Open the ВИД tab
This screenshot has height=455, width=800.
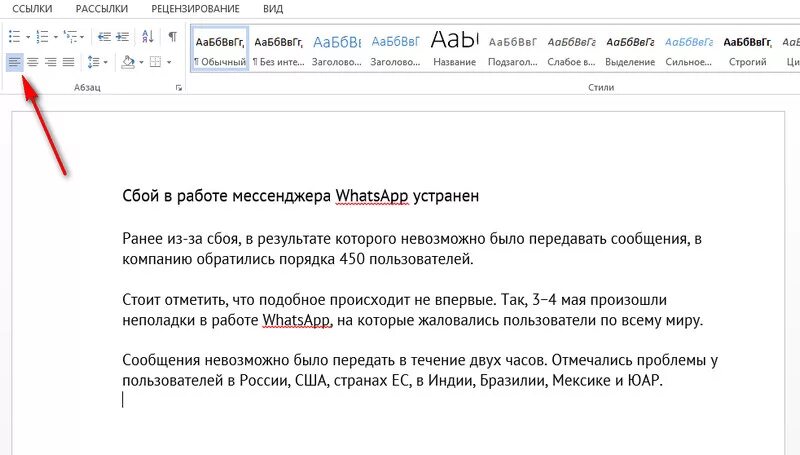click(273, 9)
